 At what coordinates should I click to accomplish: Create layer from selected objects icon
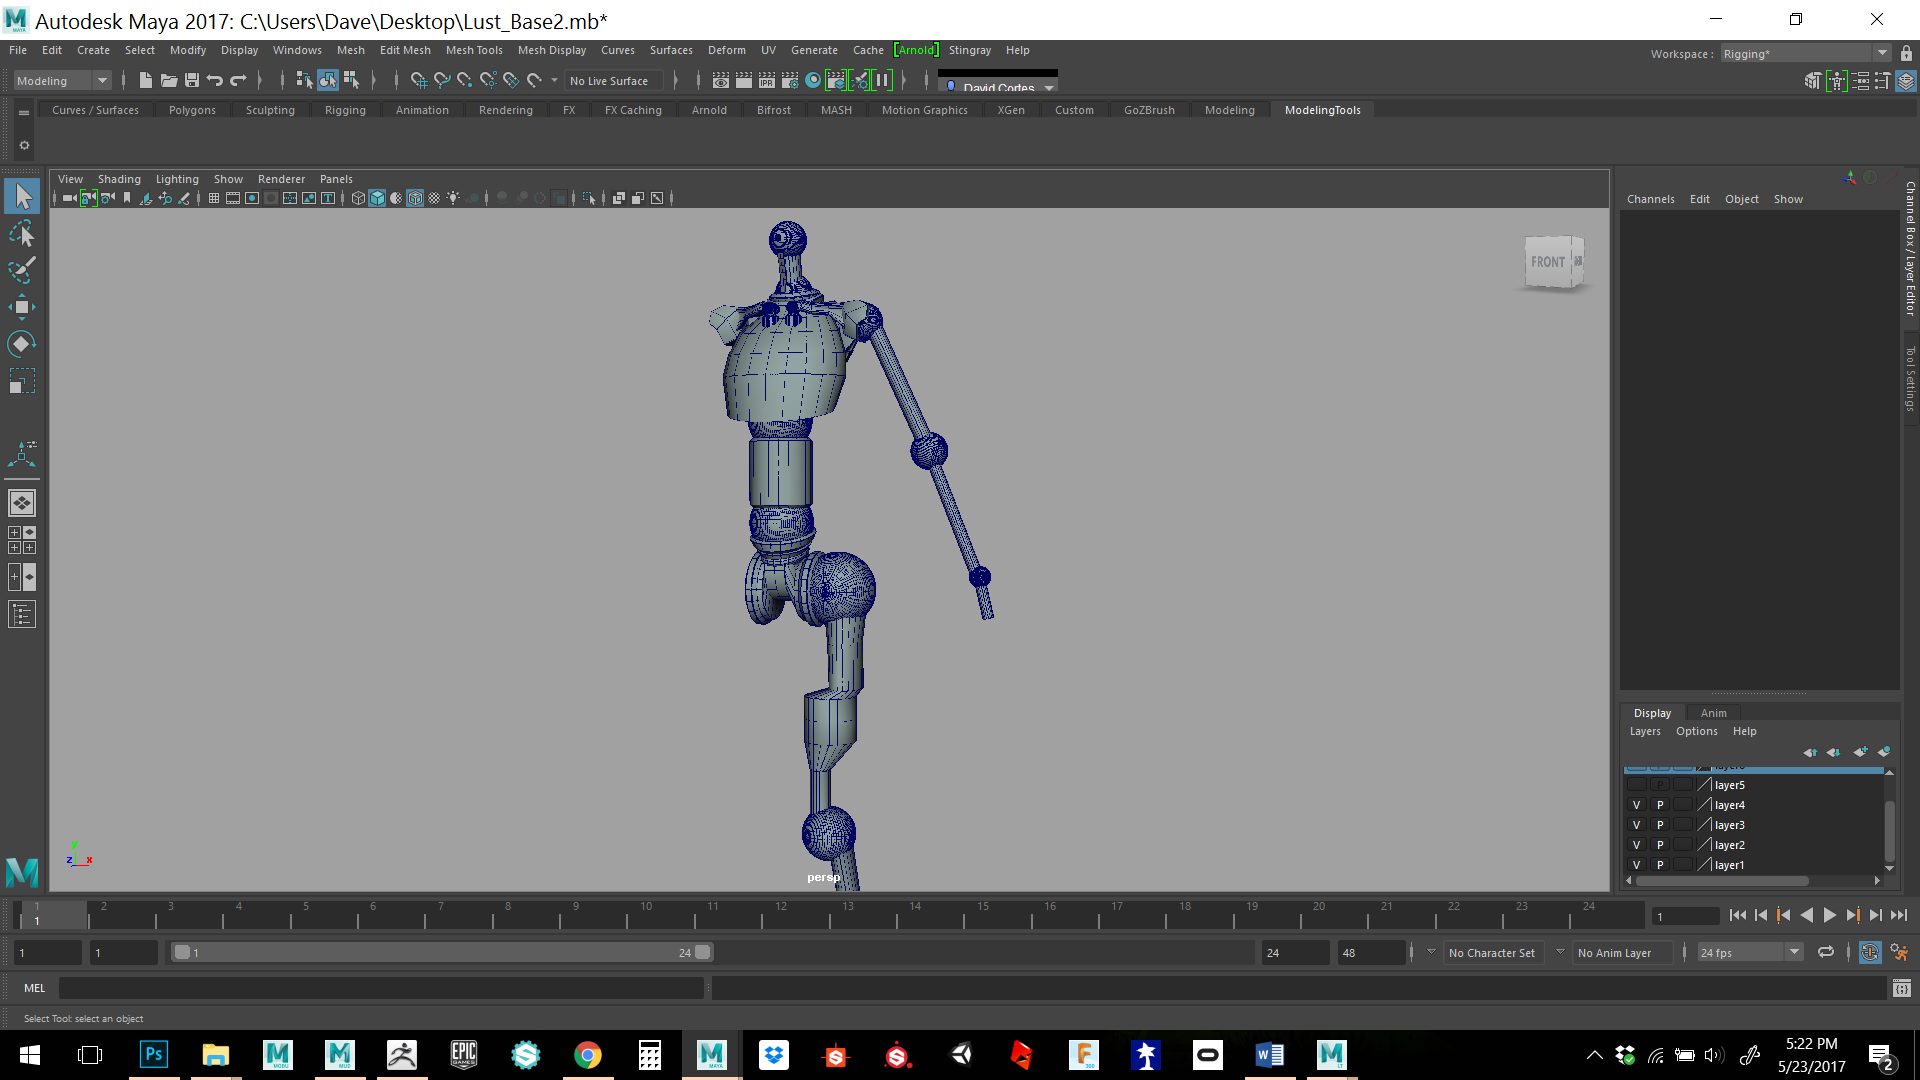1884,752
